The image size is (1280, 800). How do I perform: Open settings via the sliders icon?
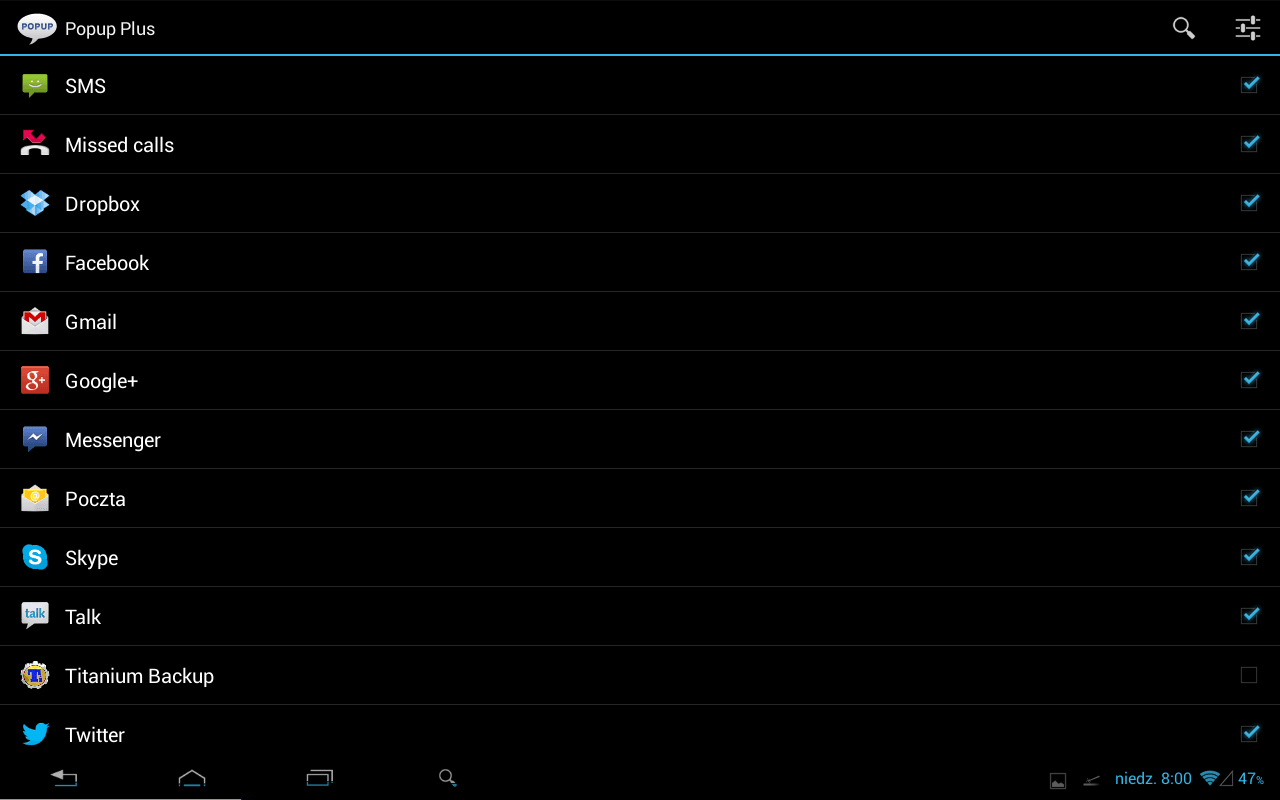click(x=1248, y=28)
